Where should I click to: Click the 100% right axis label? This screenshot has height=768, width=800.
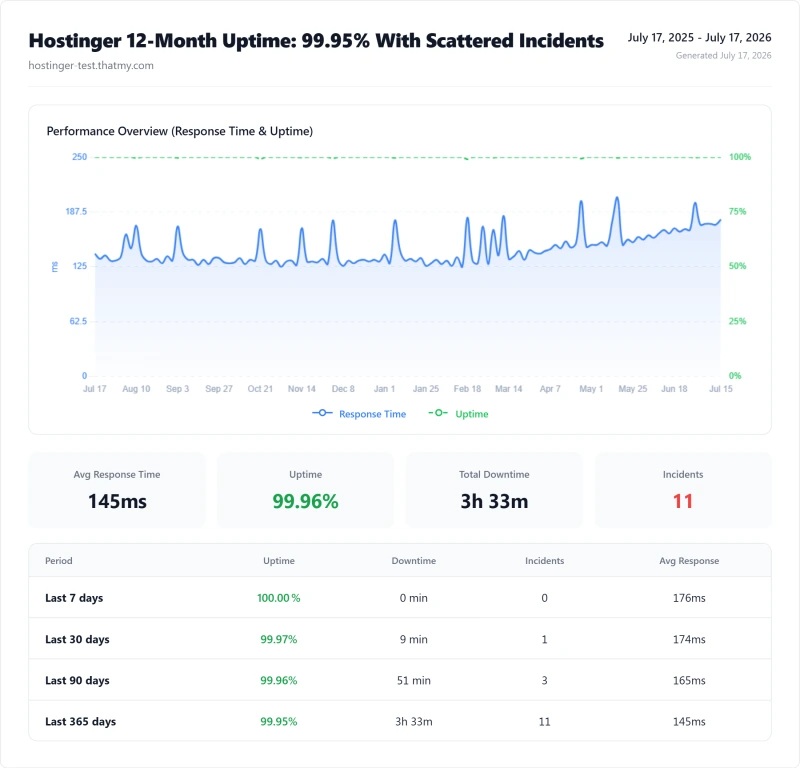(x=740, y=157)
